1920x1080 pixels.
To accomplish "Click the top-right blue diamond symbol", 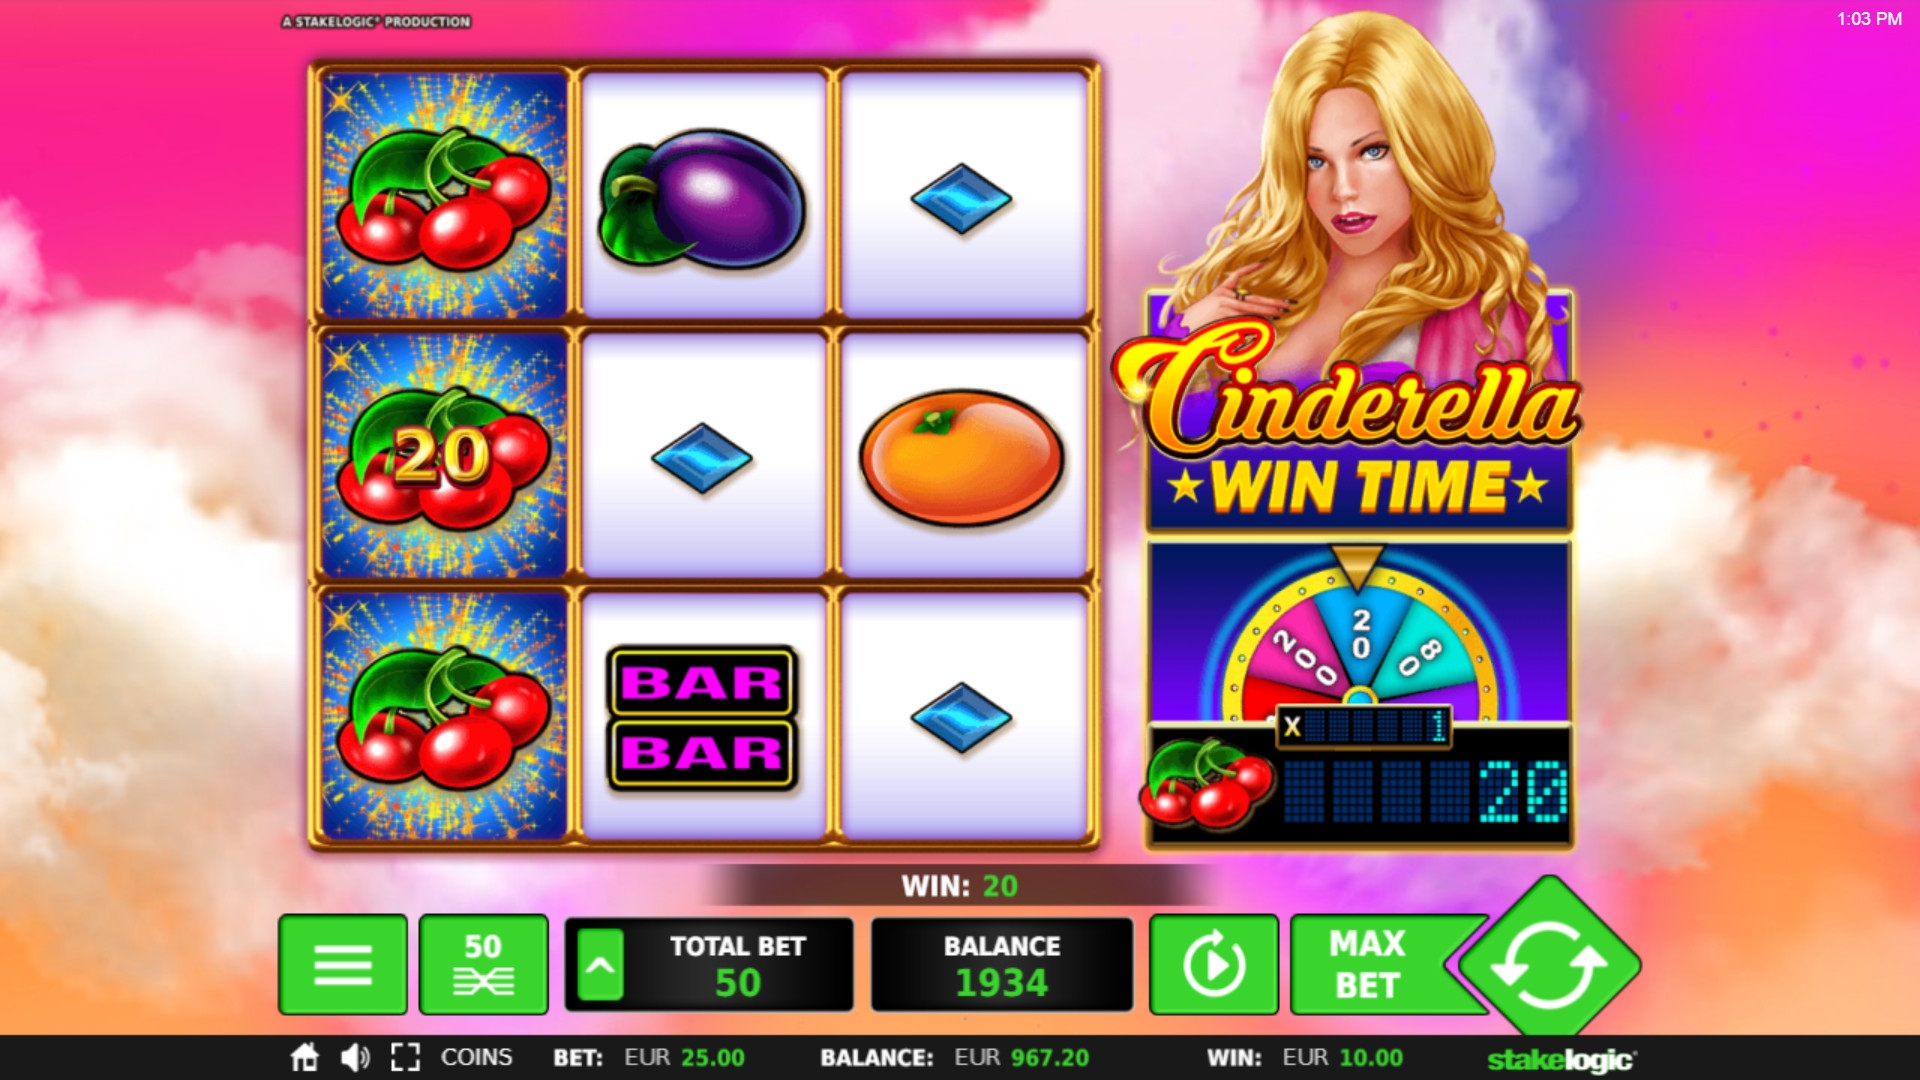I will pos(962,198).
